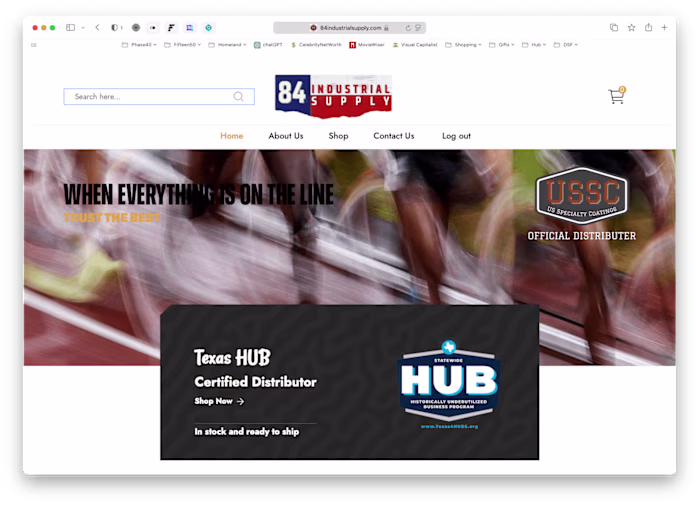Image resolution: width=700 pixels, height=506 pixels.
Task: Click the italic F extension icon
Action: coord(171,28)
